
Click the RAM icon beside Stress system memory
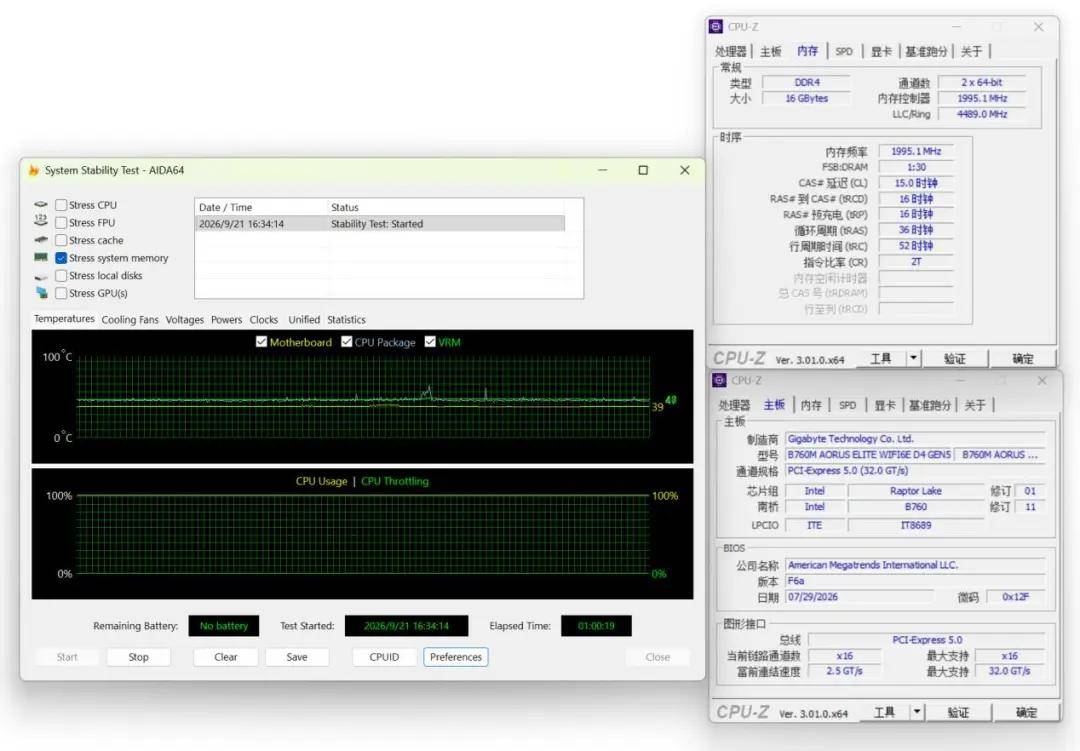[41, 258]
